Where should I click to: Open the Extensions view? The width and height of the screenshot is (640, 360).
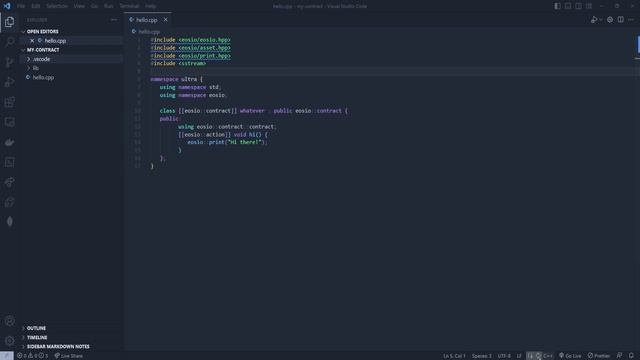point(9,102)
